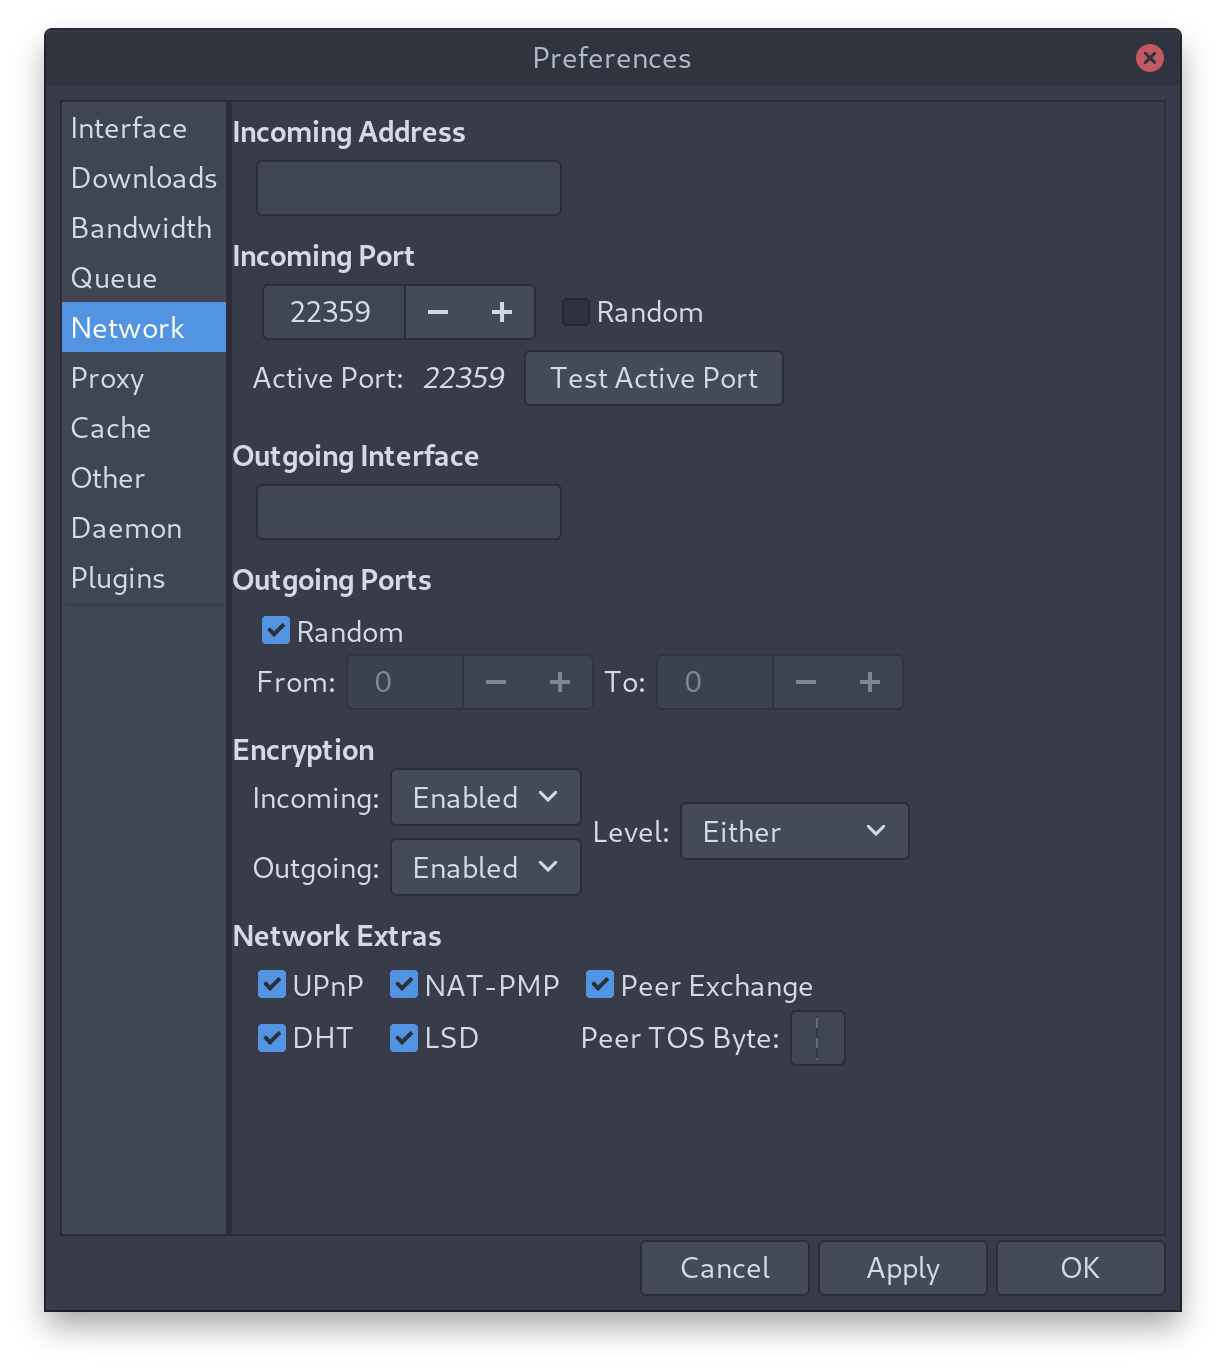
Task: Show the Cache preferences
Action: point(144,428)
